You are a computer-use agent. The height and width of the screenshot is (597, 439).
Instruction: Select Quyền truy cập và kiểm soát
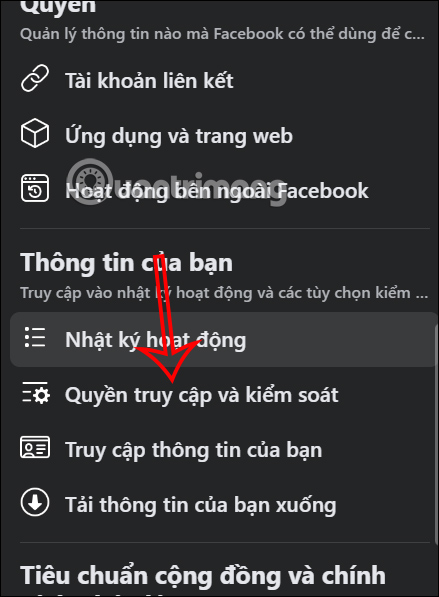(x=201, y=395)
